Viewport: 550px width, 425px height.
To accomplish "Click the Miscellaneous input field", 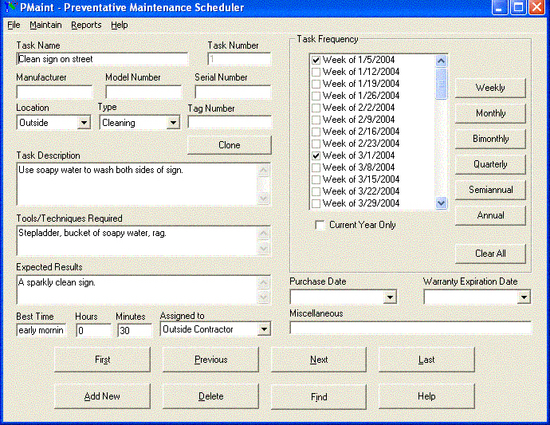I will click(410, 328).
